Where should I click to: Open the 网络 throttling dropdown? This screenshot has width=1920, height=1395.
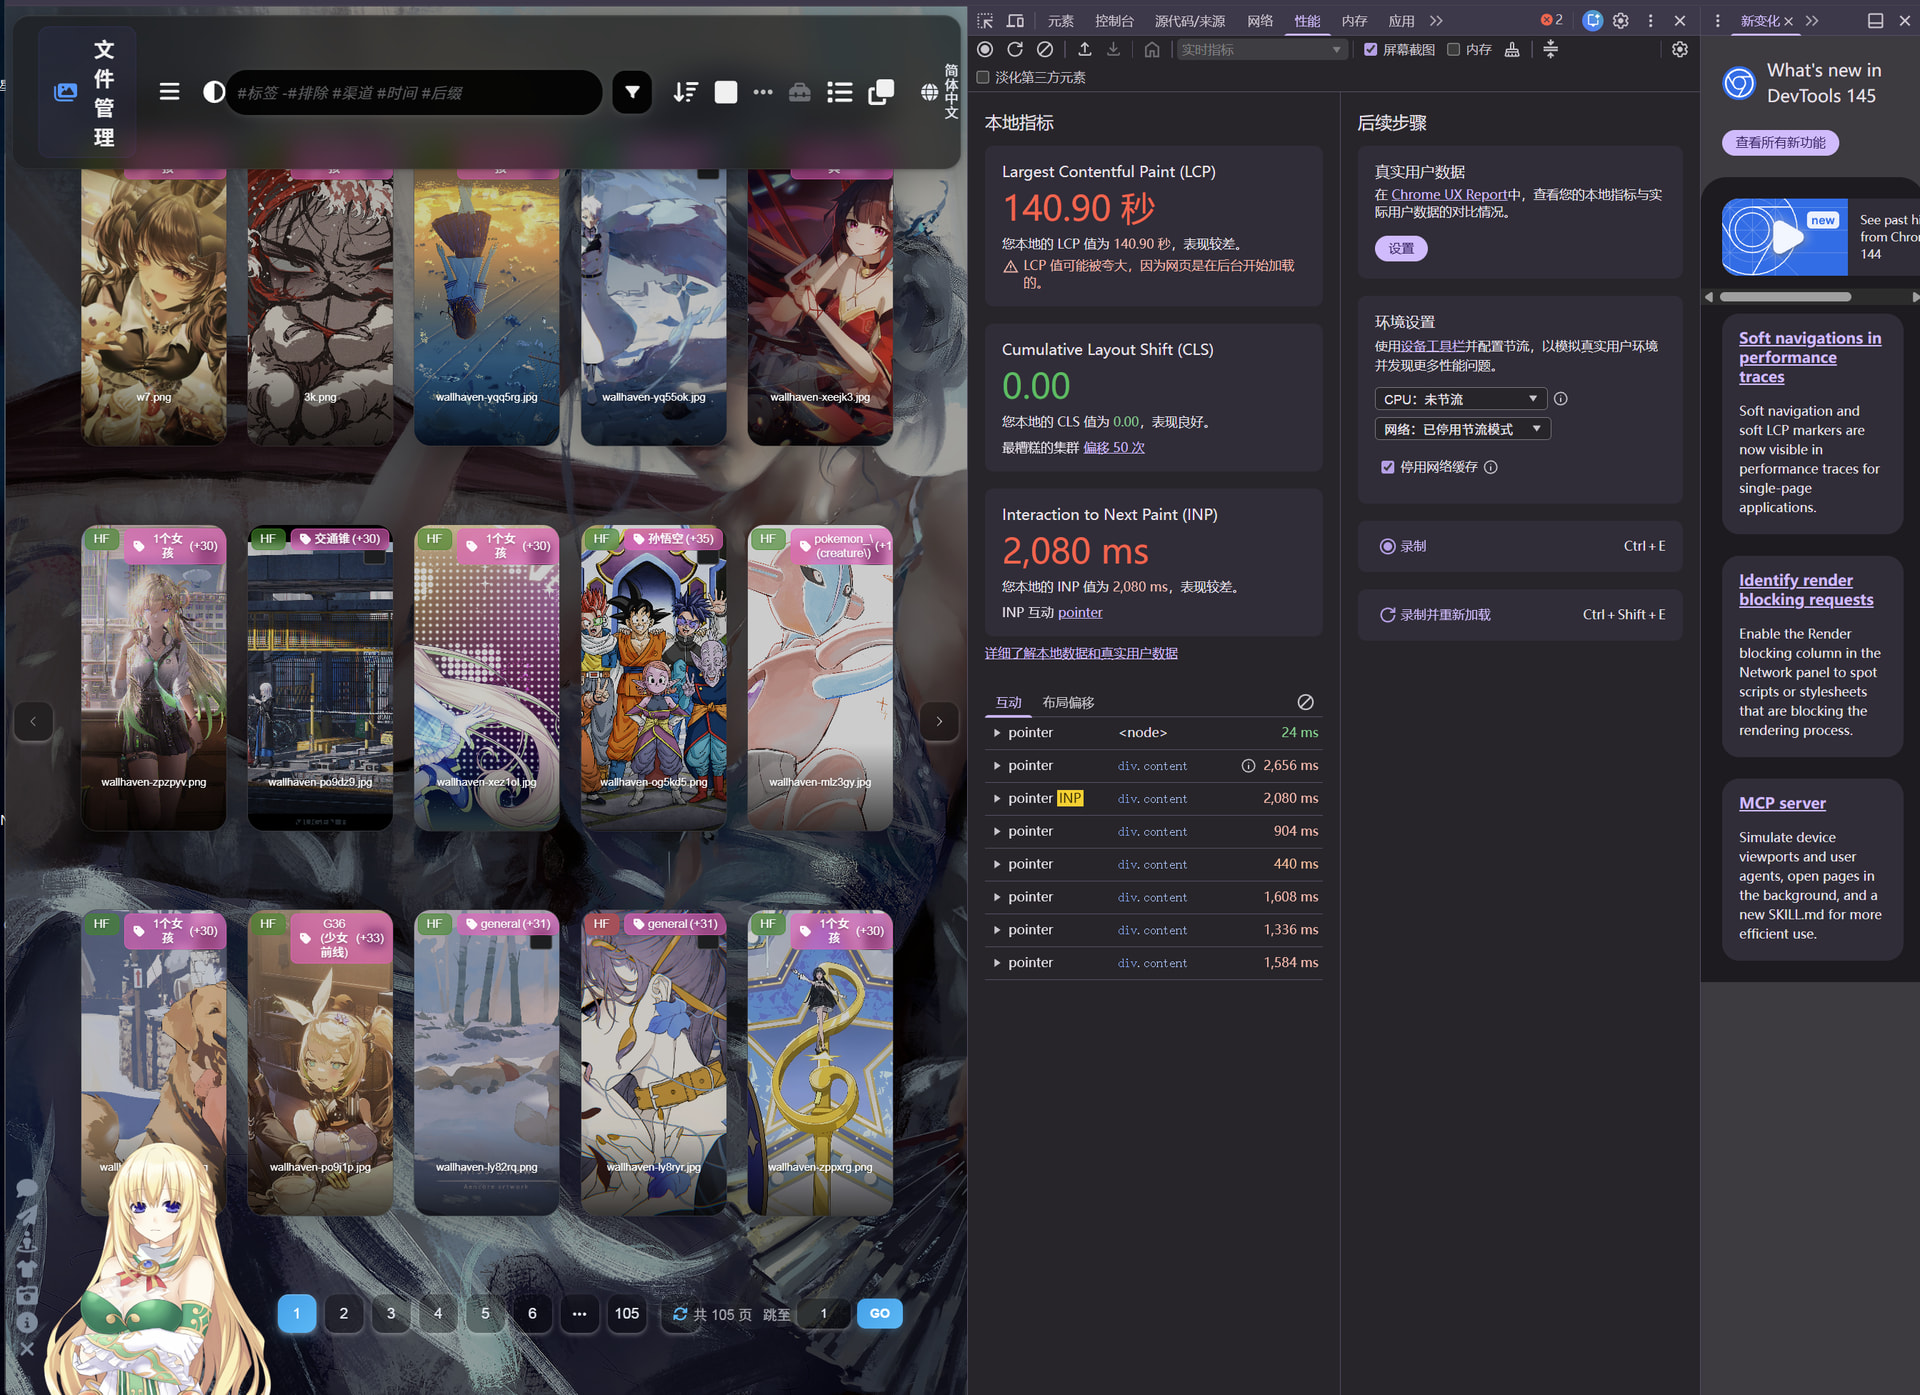click(1462, 429)
